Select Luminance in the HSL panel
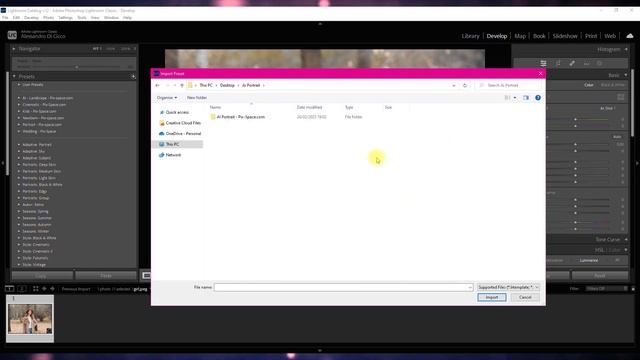Screen dimensions: 640x360 click(589, 260)
